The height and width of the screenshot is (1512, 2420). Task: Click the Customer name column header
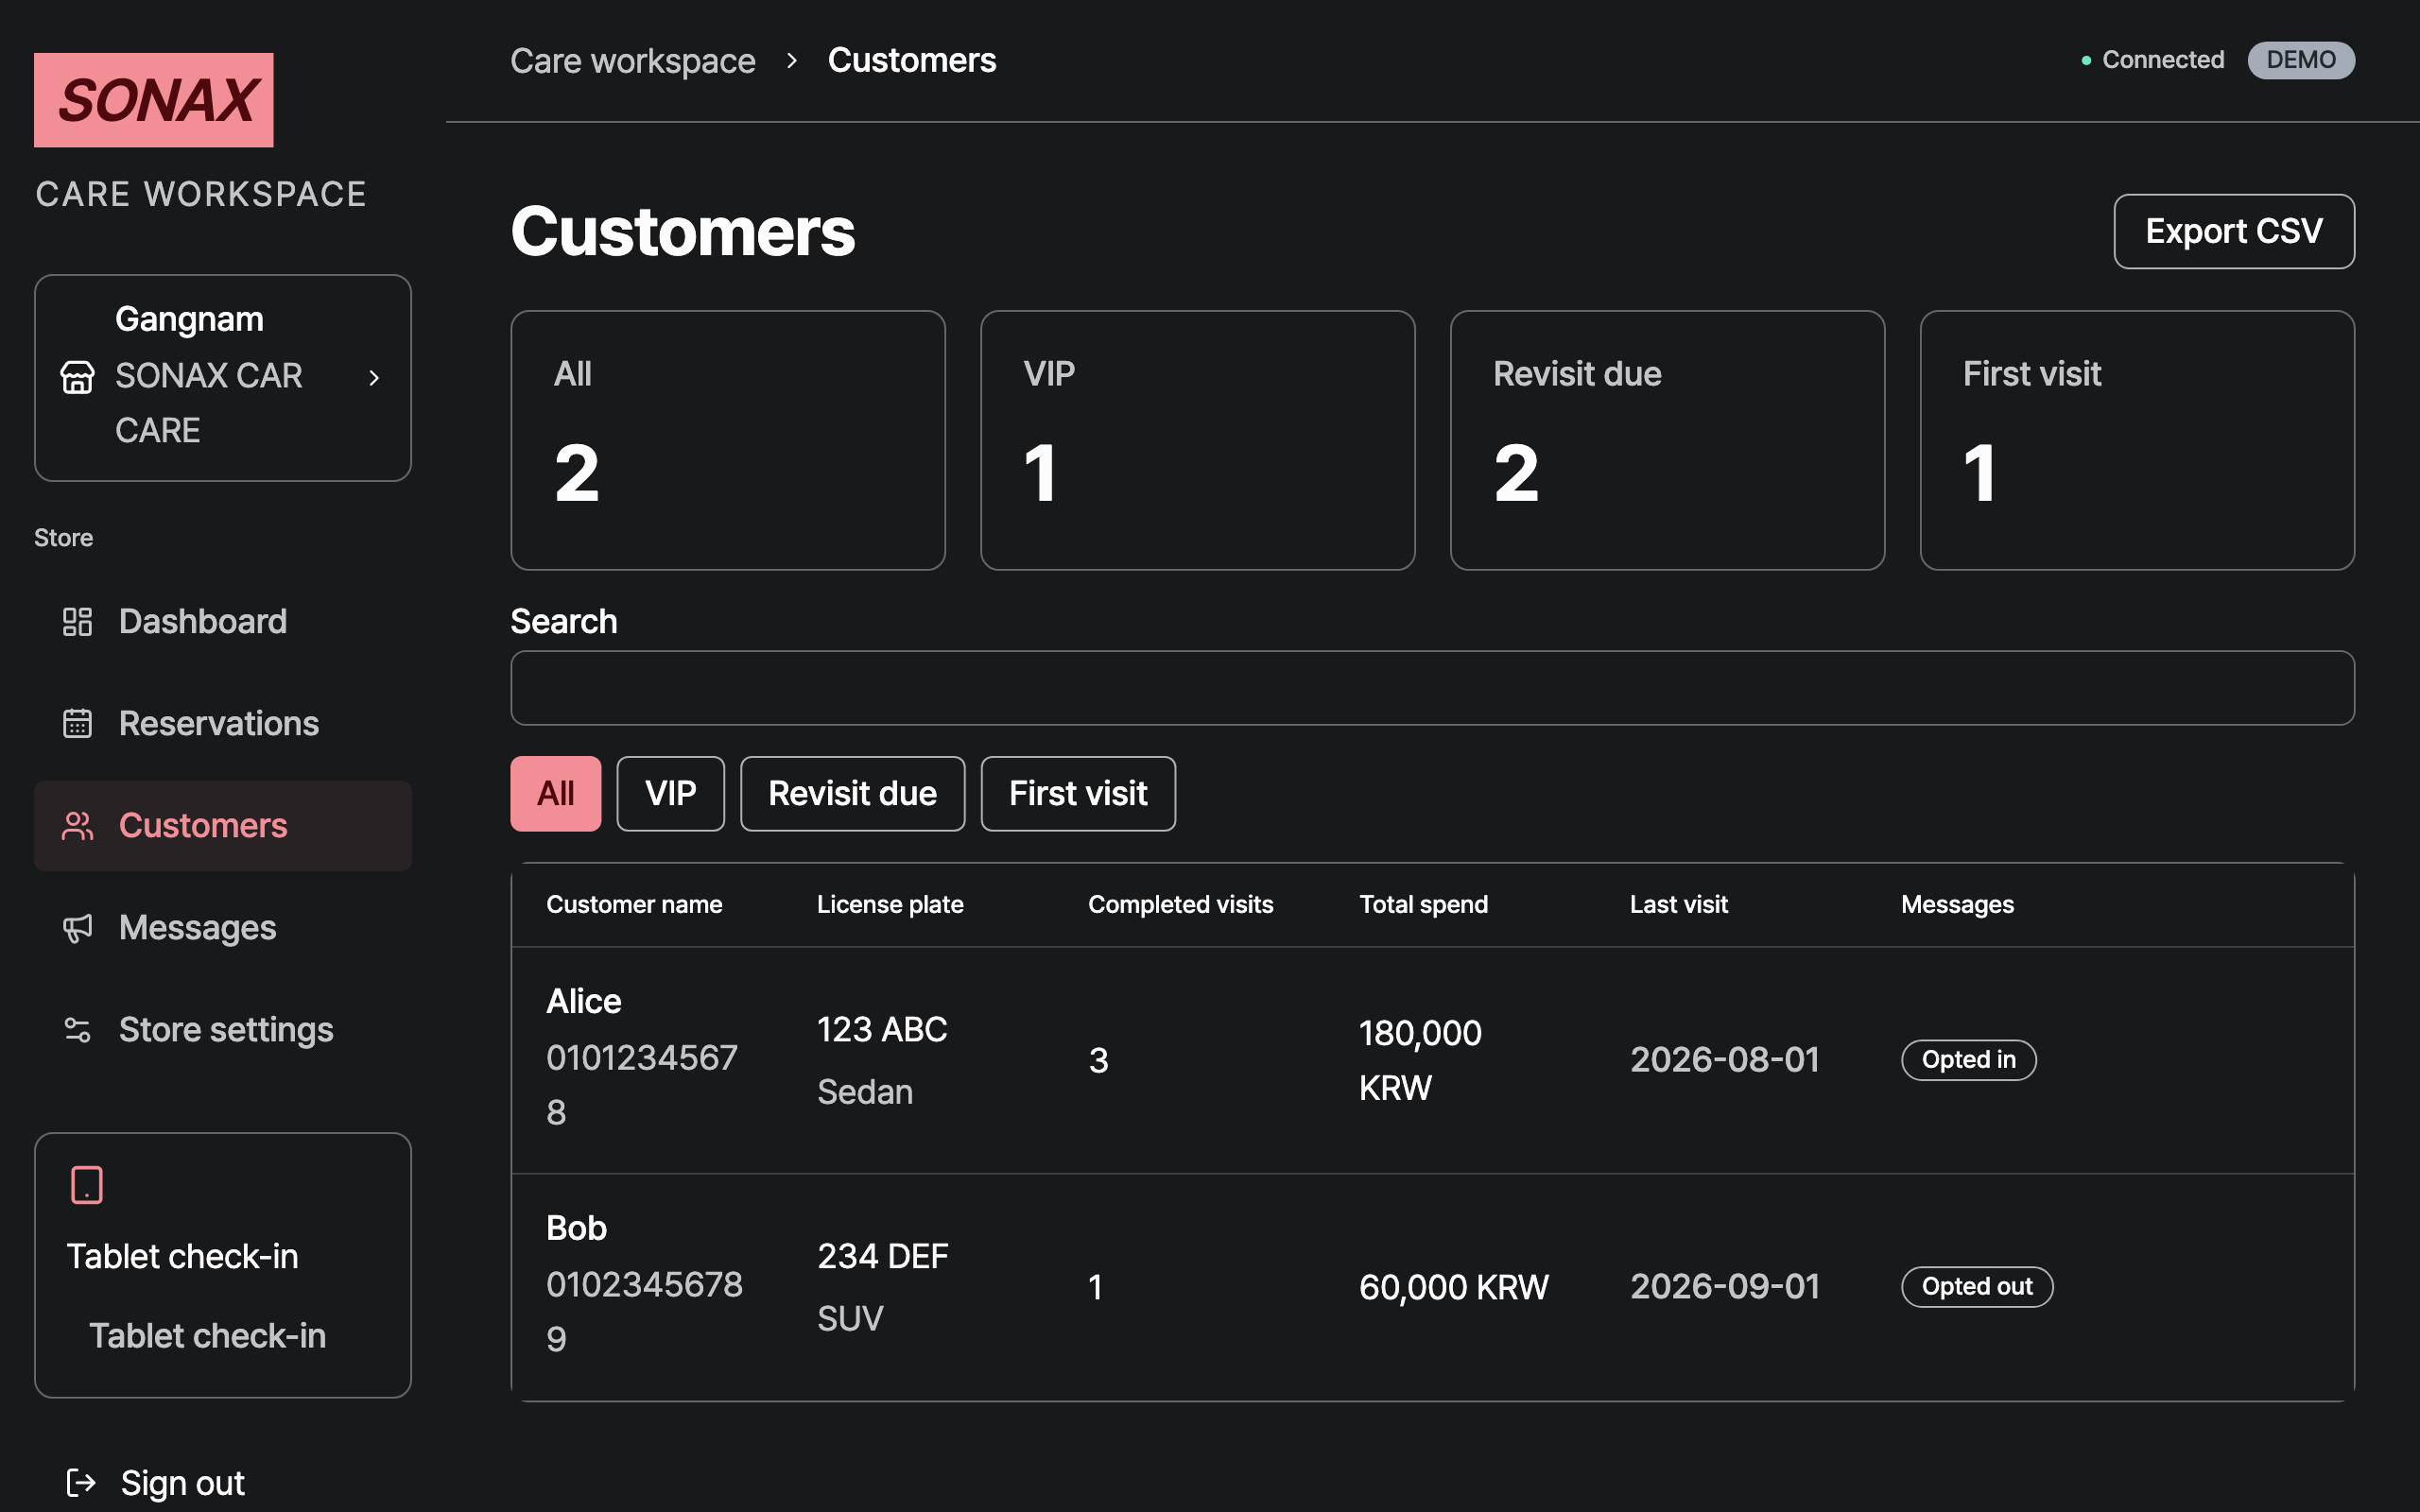click(634, 904)
